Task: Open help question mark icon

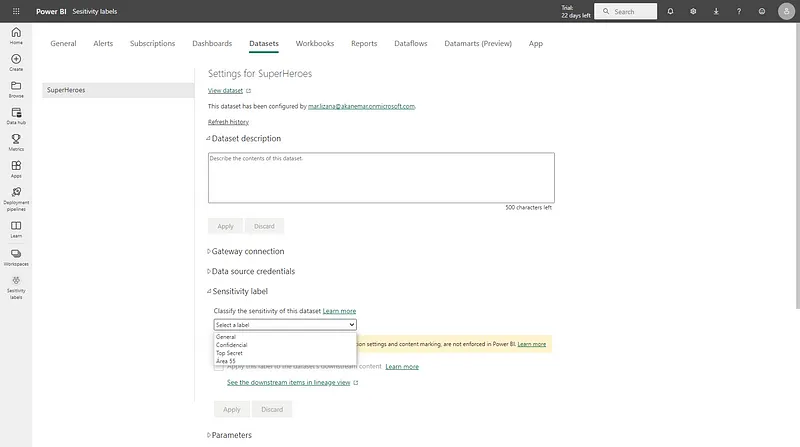Action: tap(739, 11)
